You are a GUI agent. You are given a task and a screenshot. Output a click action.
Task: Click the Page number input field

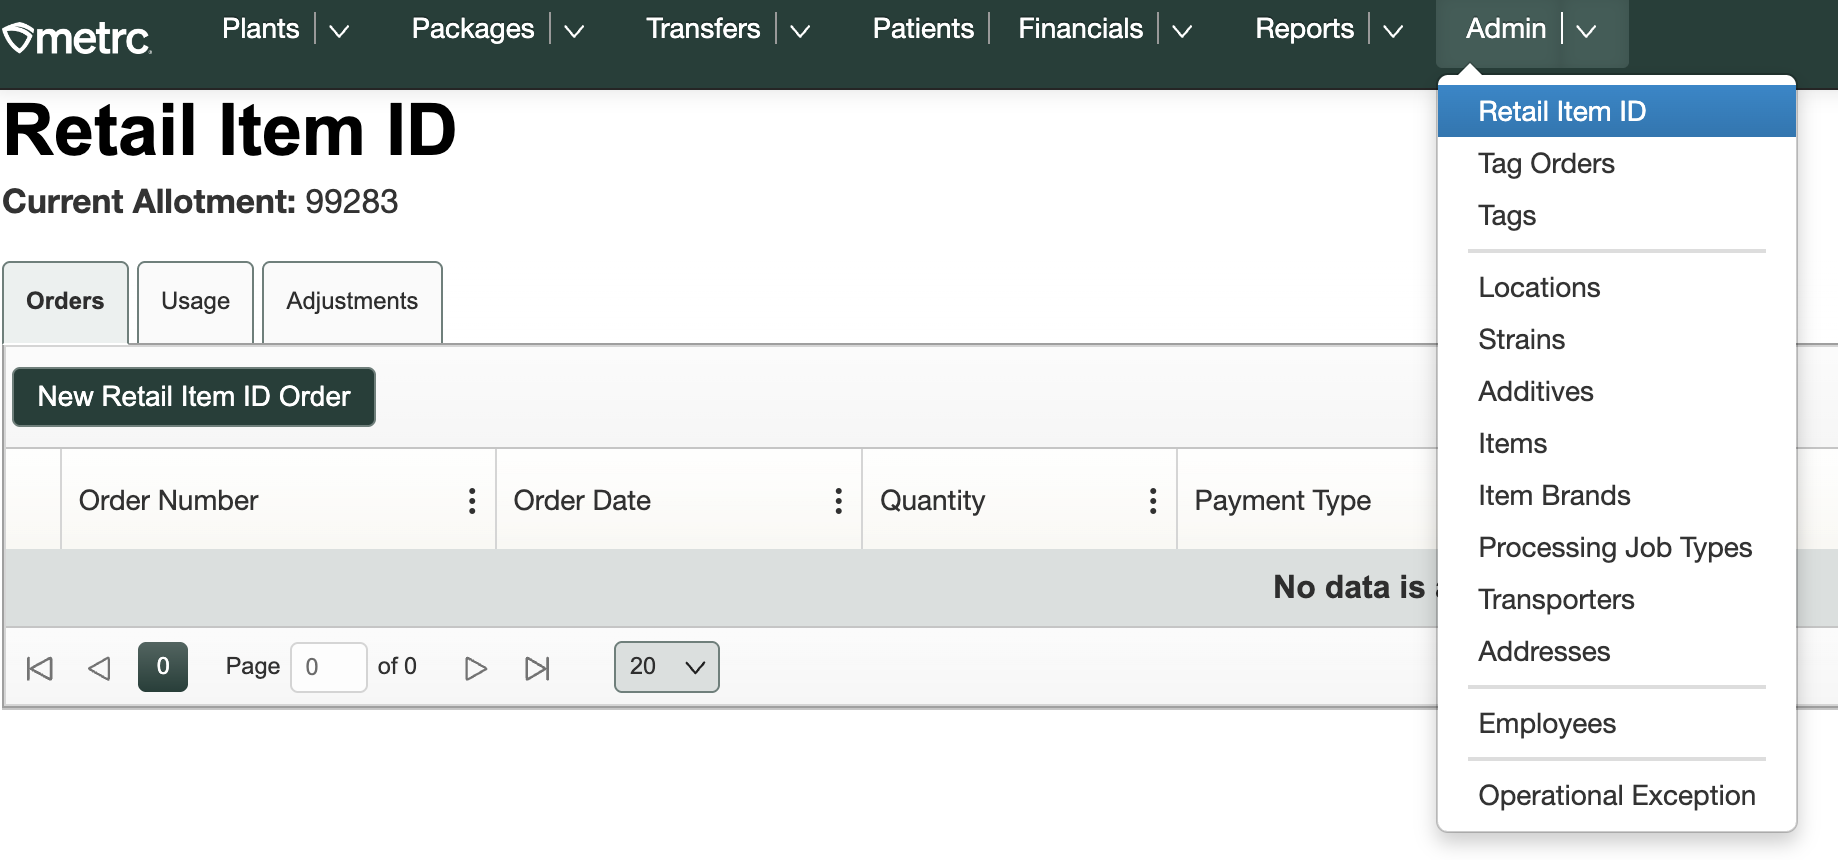(x=328, y=667)
